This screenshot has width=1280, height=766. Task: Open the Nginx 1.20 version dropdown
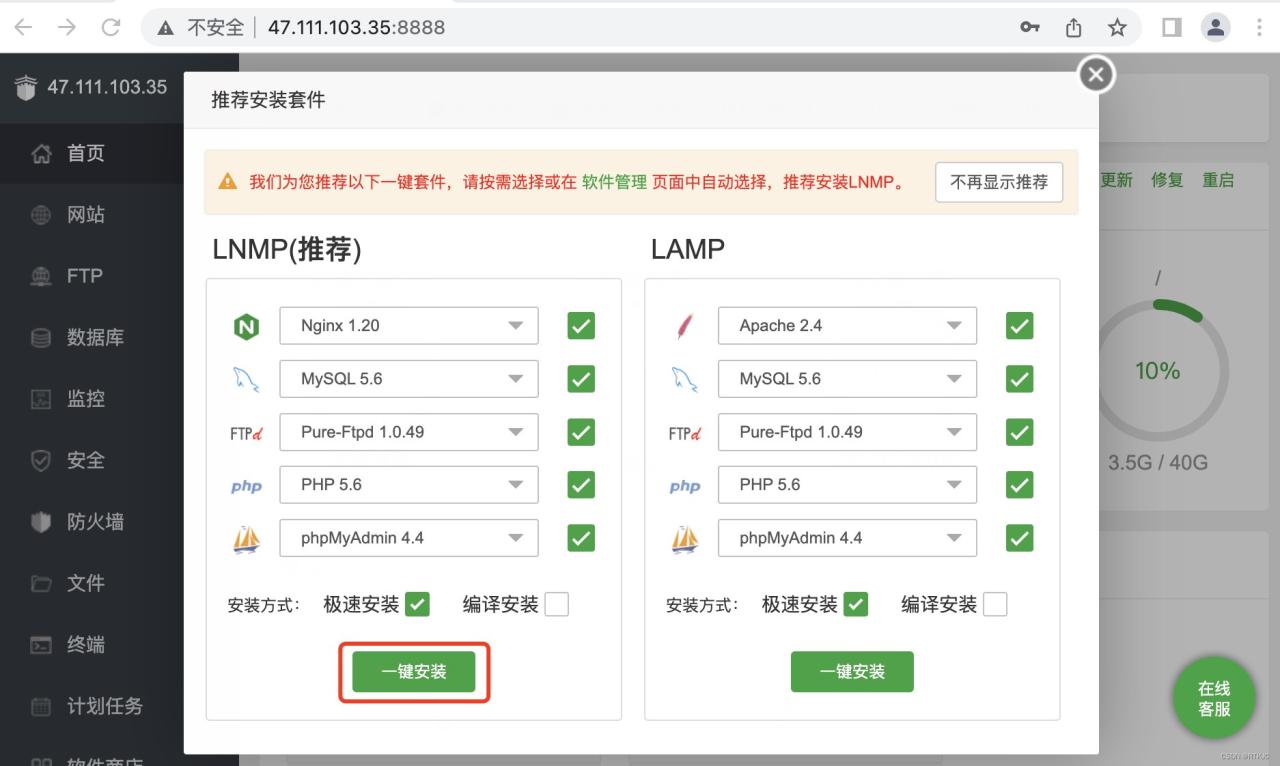click(x=409, y=326)
